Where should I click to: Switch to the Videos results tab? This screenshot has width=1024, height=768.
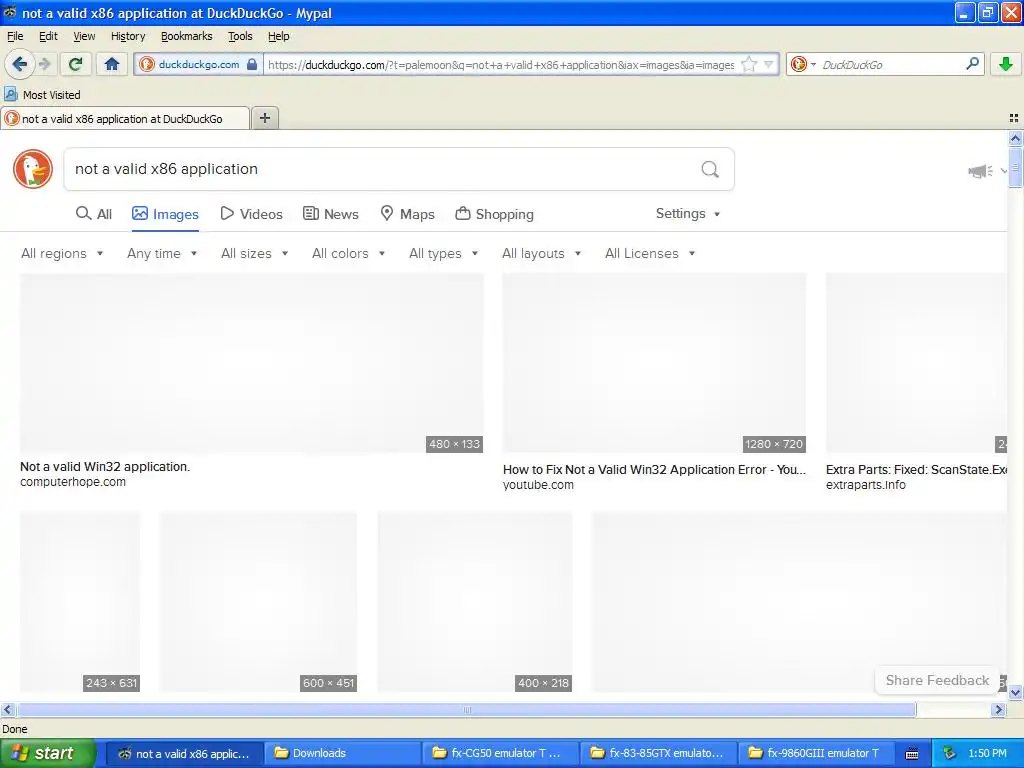[251, 214]
